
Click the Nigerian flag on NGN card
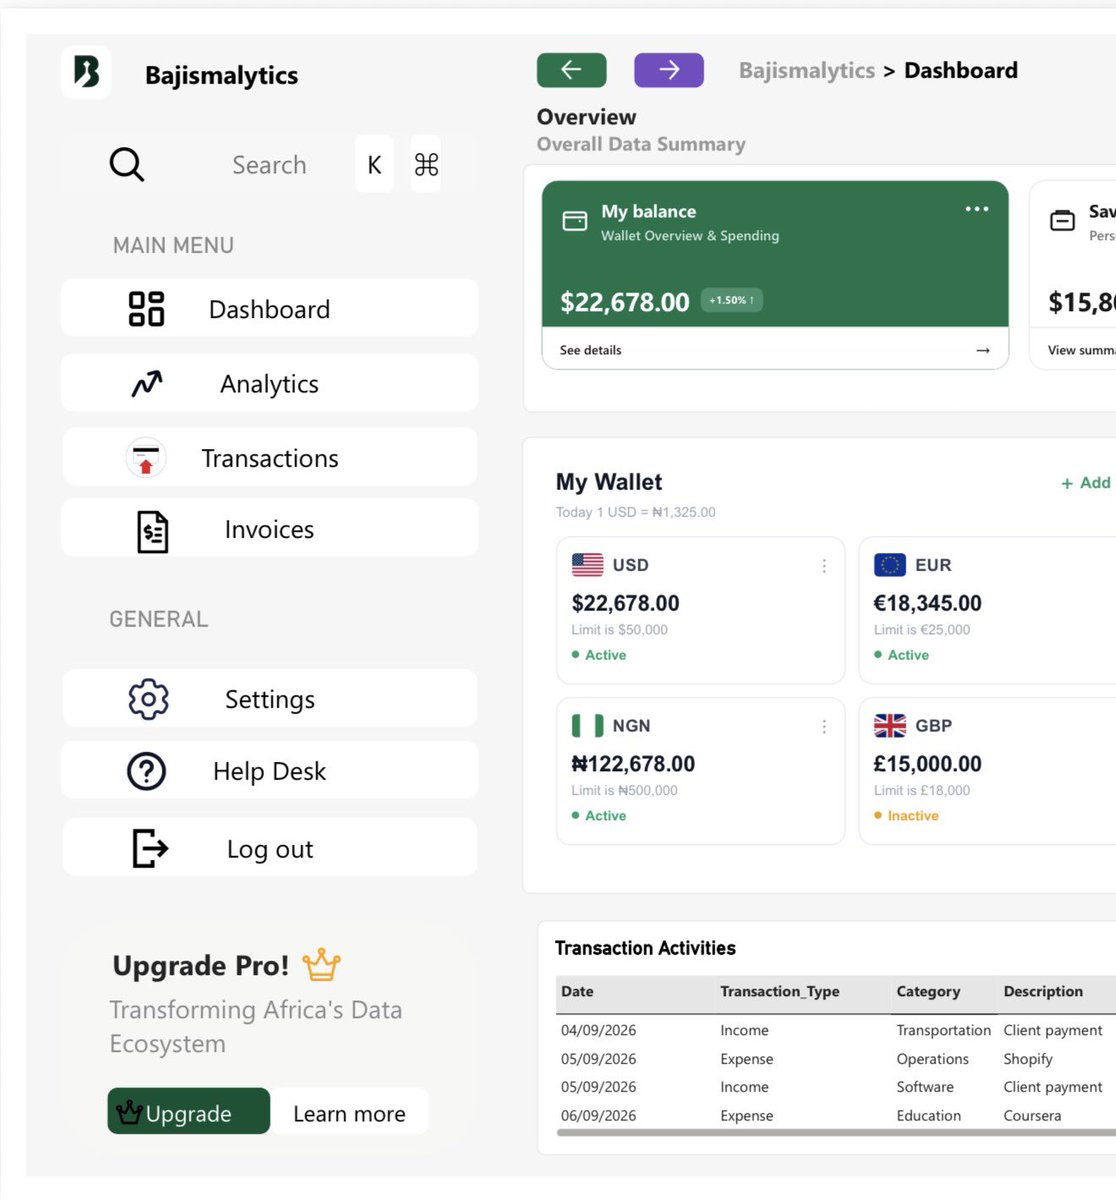coord(587,725)
